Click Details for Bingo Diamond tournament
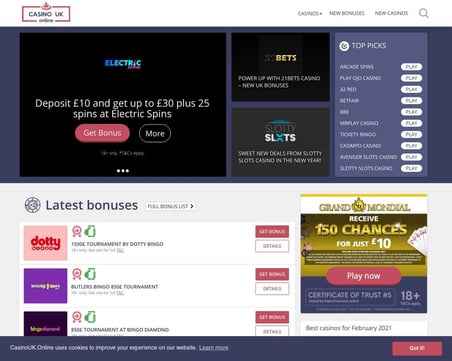 272,331
